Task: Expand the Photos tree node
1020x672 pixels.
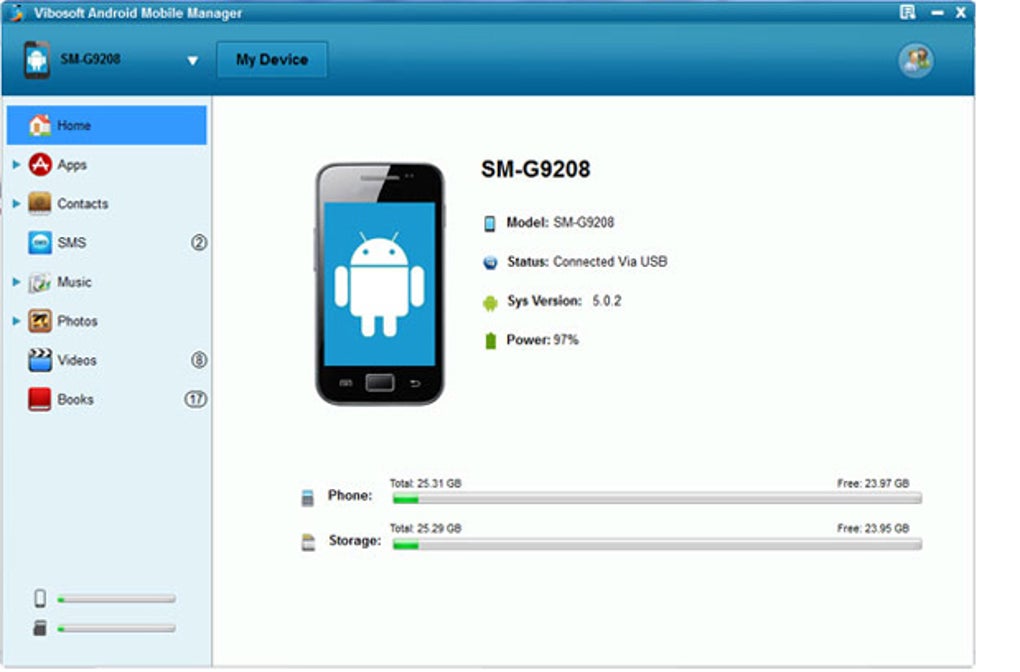Action: point(16,321)
